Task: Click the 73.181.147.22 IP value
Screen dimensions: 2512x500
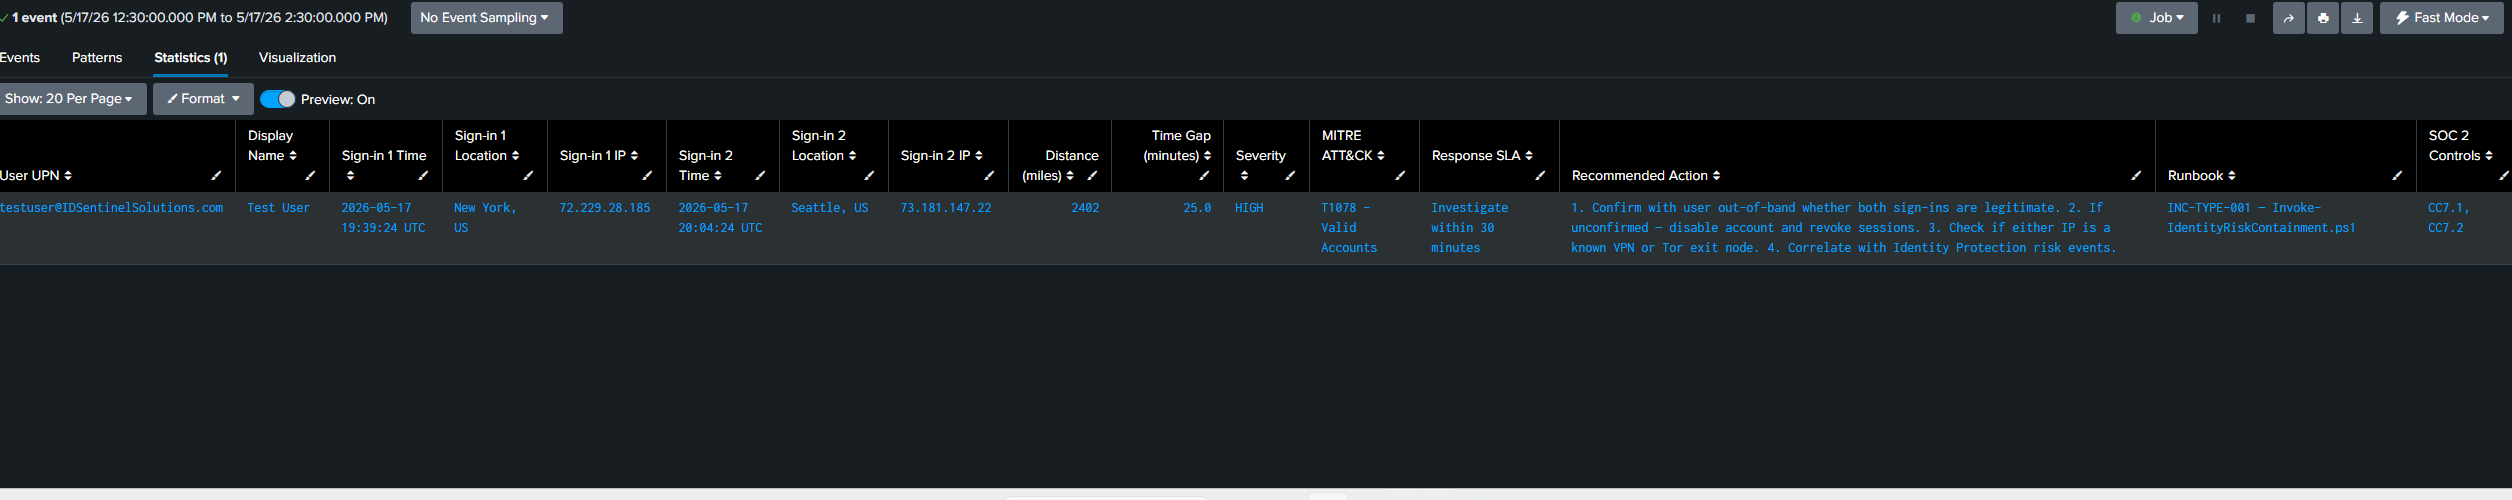Action: click(946, 208)
